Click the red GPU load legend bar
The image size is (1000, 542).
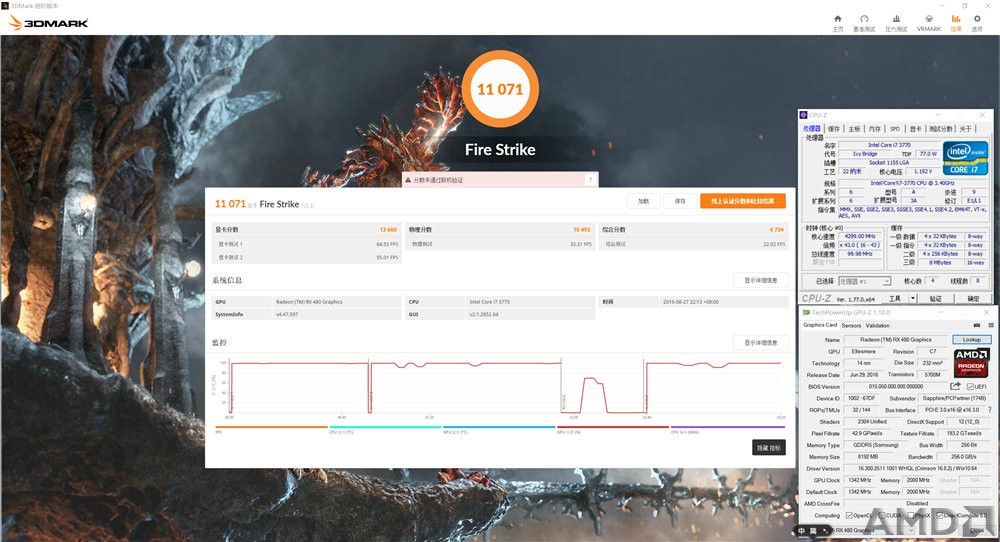coord(613,427)
